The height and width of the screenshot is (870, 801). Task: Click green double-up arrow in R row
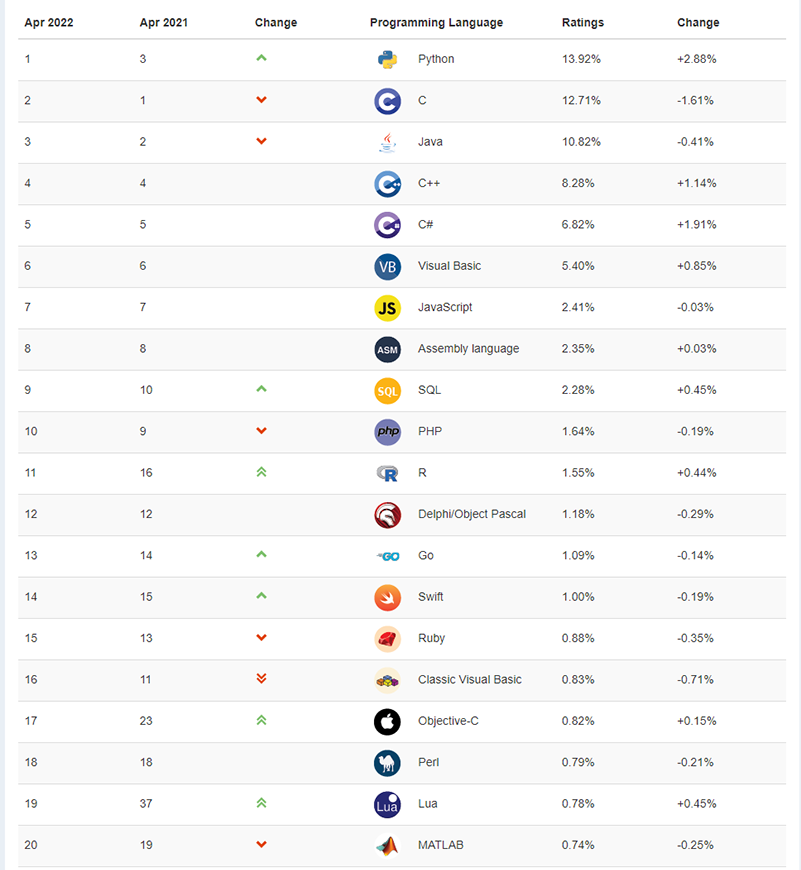coord(261,472)
